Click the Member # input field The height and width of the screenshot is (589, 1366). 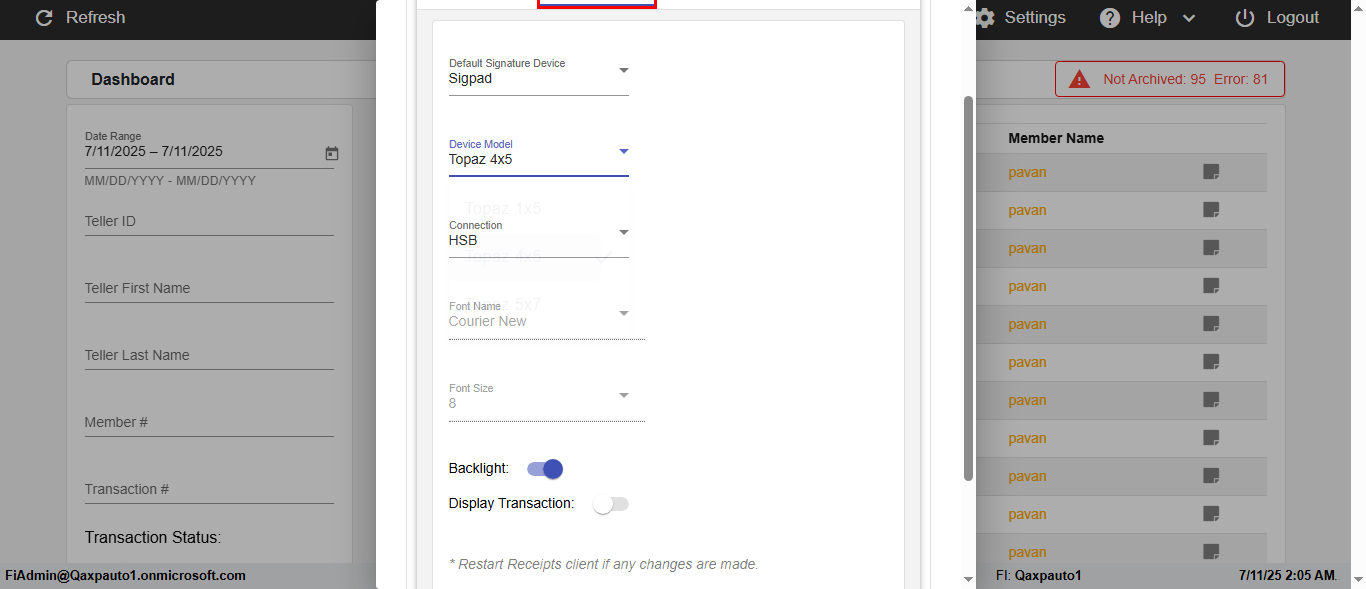tap(209, 423)
